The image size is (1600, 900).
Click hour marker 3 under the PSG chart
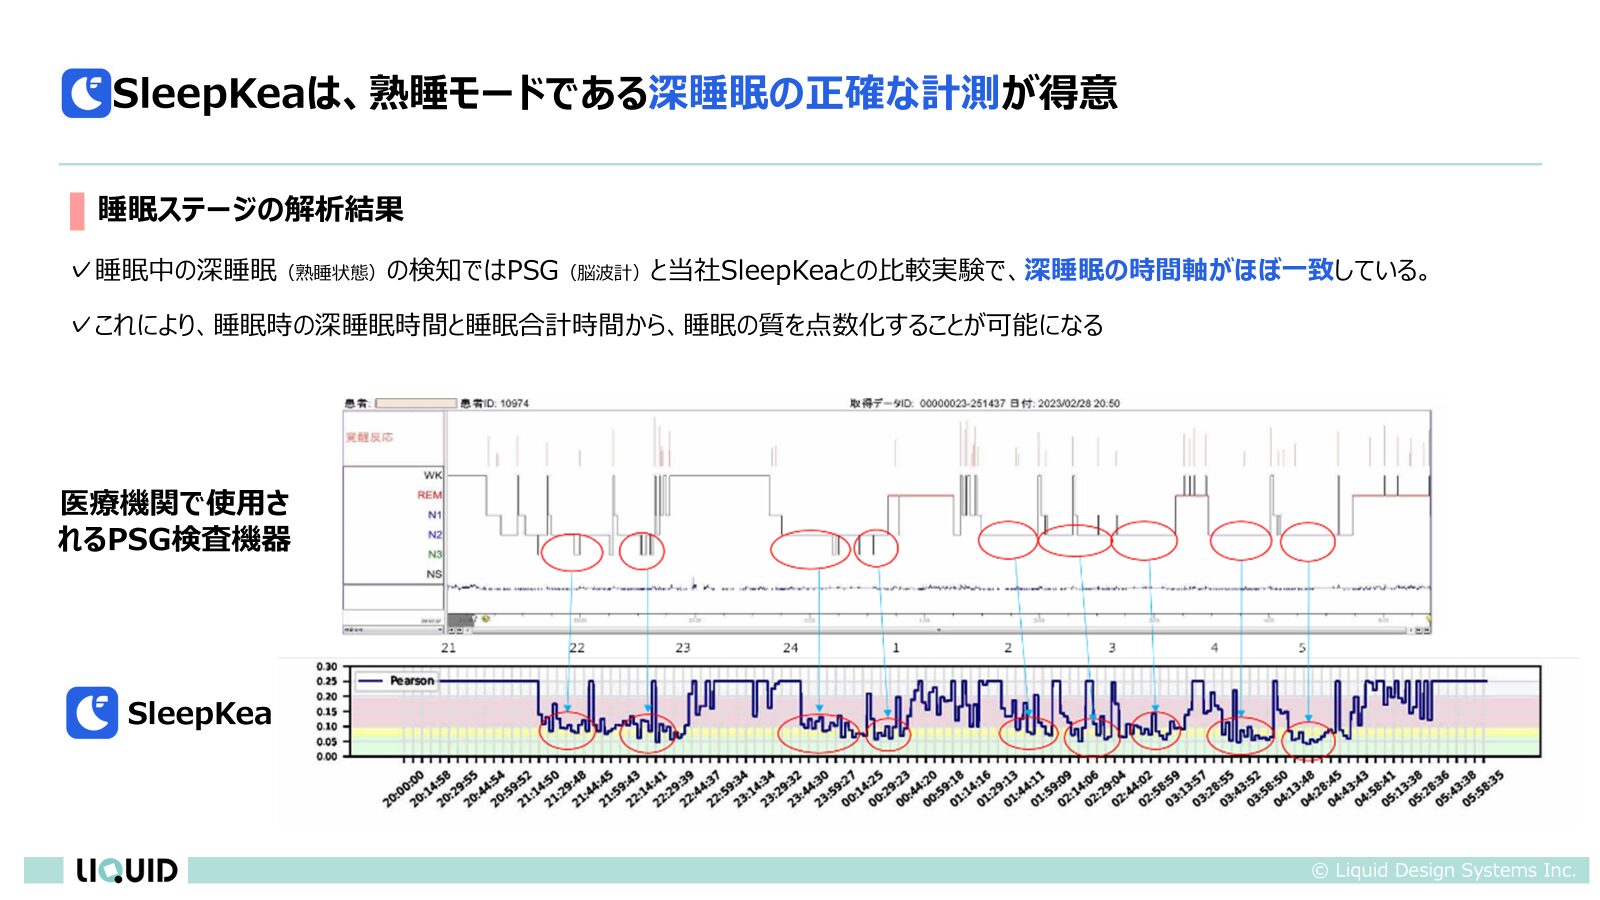tap(1111, 648)
